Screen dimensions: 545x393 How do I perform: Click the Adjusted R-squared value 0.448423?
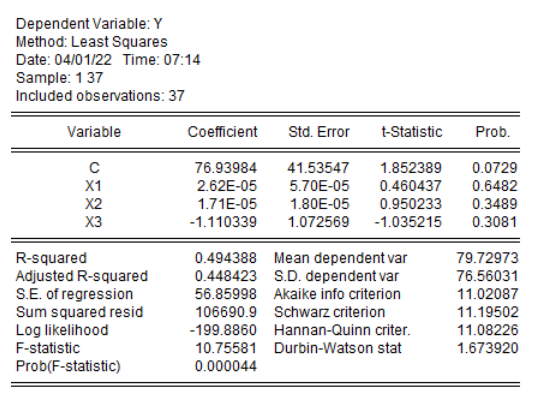(x=226, y=276)
